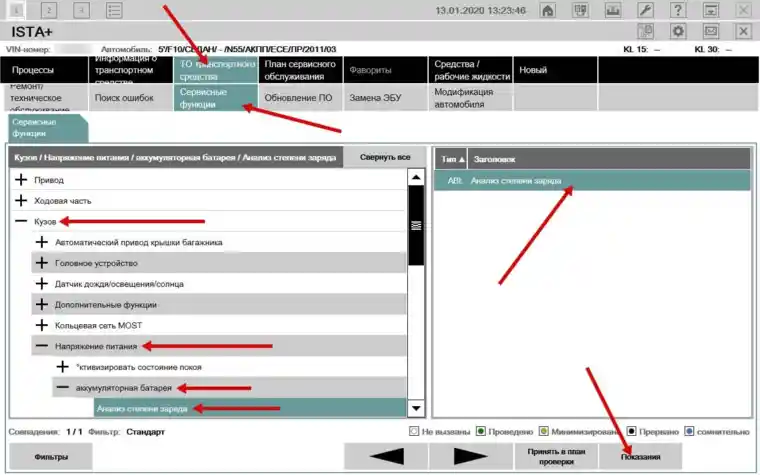Expand the Дополнительные функции node

42,304
